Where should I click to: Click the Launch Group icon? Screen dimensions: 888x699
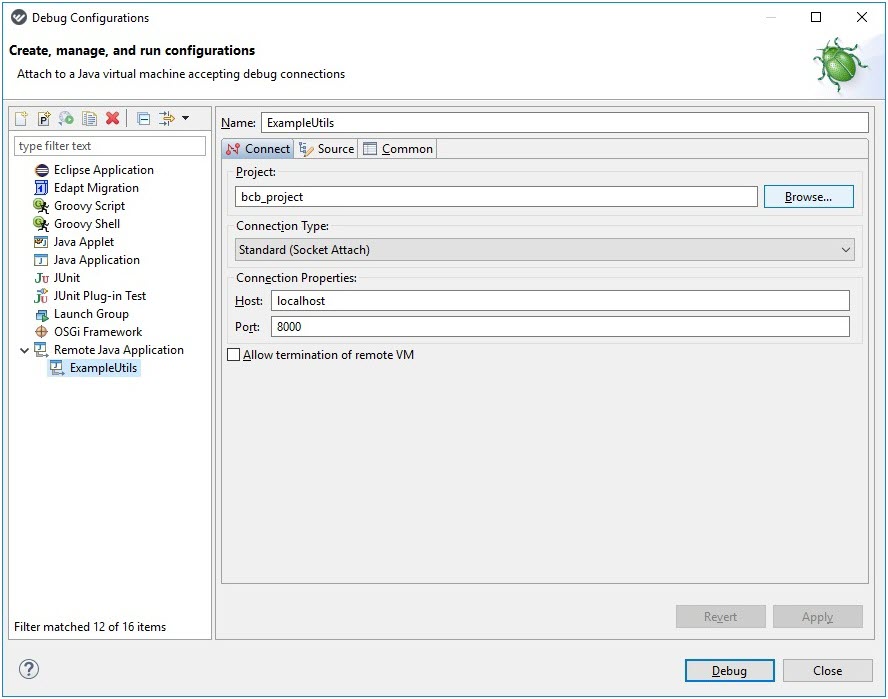42,314
